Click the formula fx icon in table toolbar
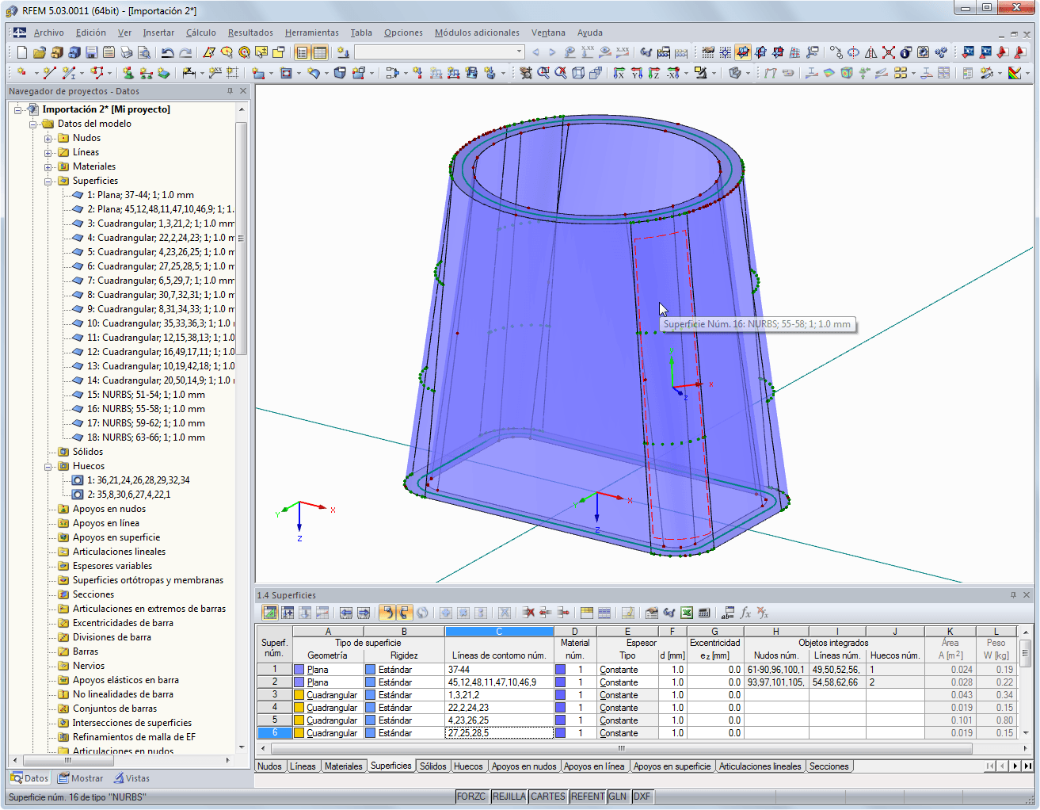Viewport: 1040px width, 810px height. [746, 613]
